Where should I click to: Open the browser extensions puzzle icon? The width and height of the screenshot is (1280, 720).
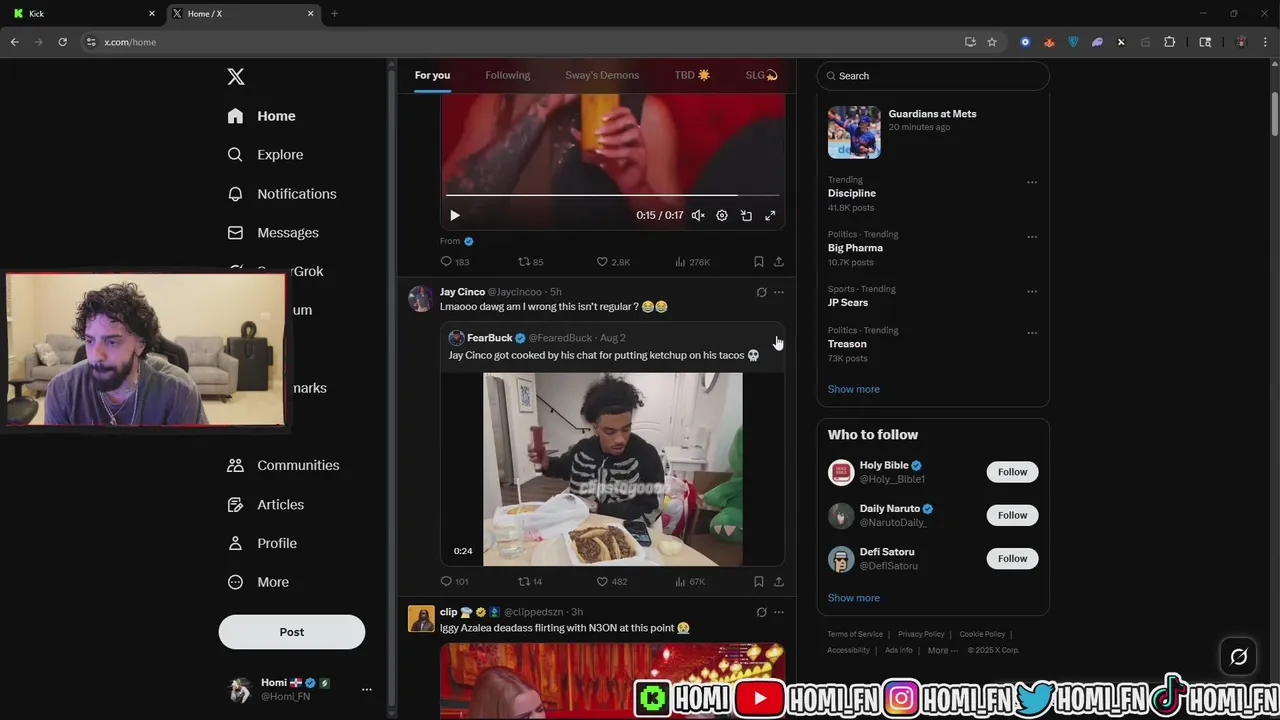pyautogui.click(x=1169, y=42)
